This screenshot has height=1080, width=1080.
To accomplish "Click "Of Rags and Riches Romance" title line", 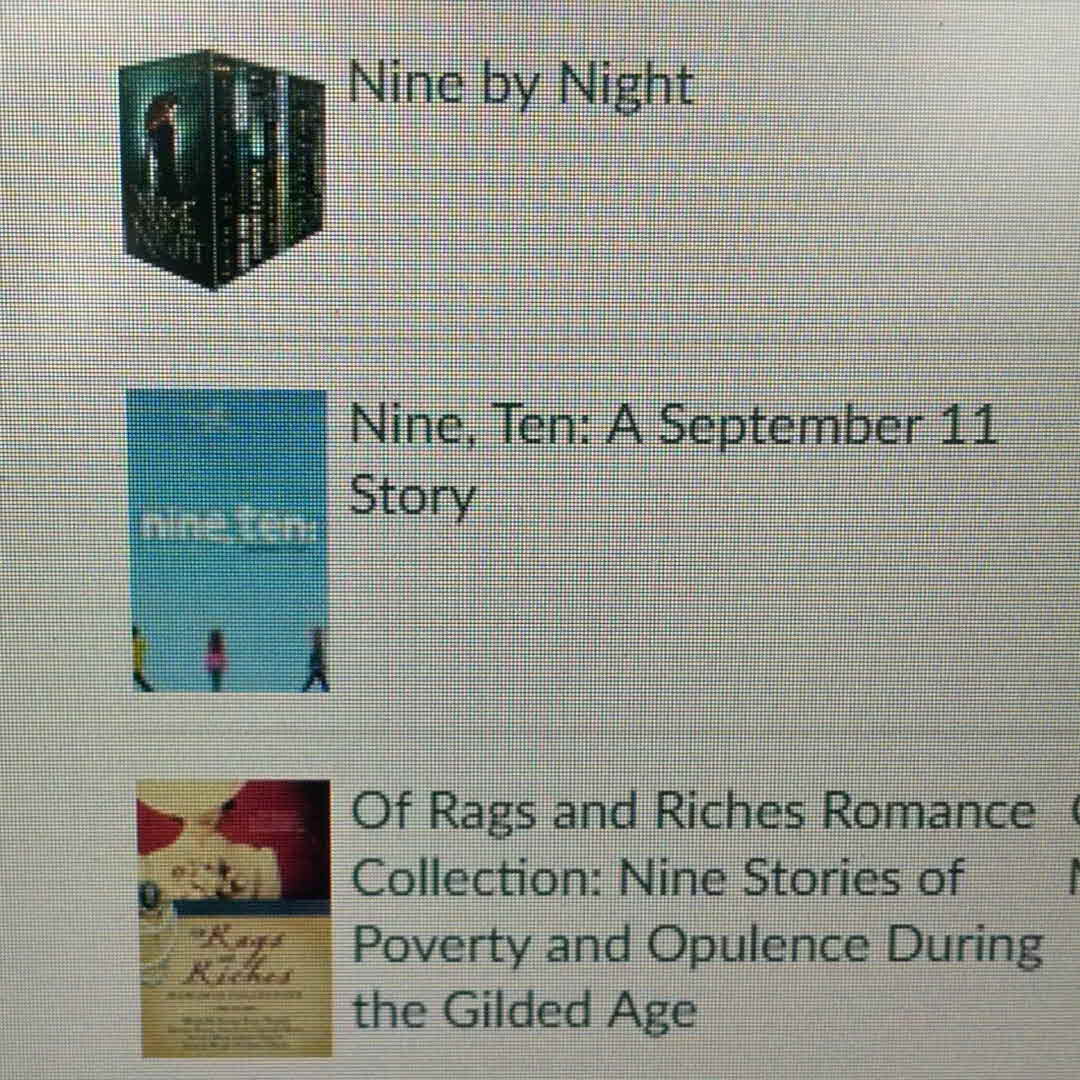I will click(x=693, y=811).
